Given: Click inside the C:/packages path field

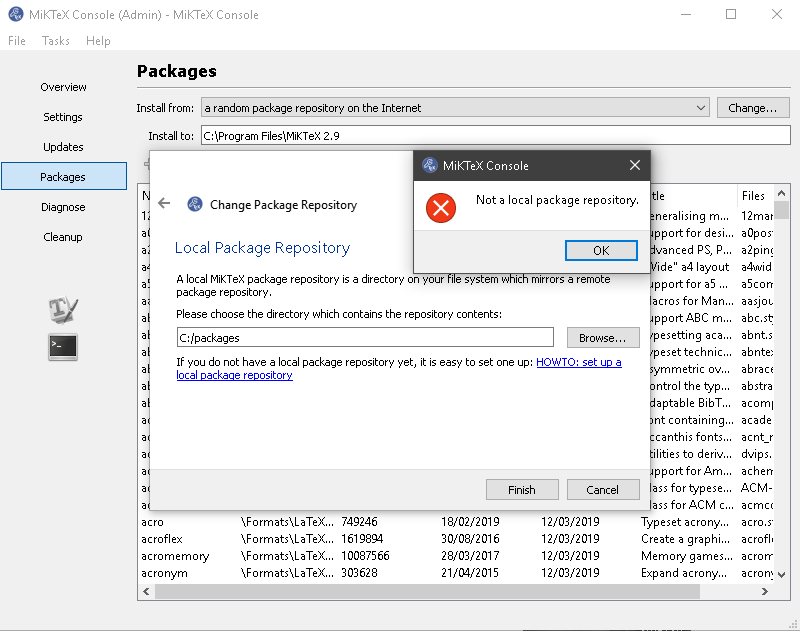Looking at the screenshot, I should (350, 337).
